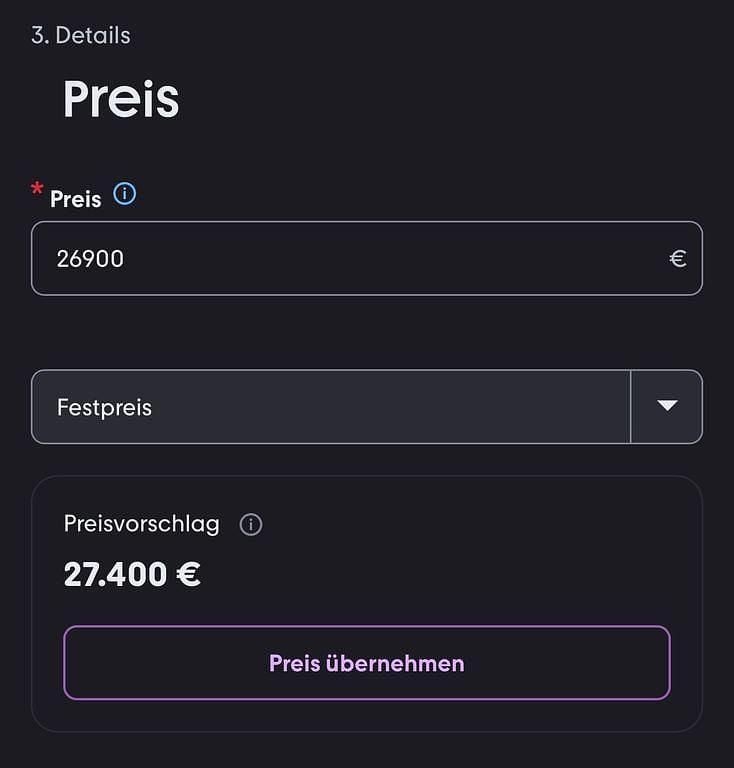Expand the Festpreis dropdown arrow
The width and height of the screenshot is (734, 768).
tap(667, 406)
